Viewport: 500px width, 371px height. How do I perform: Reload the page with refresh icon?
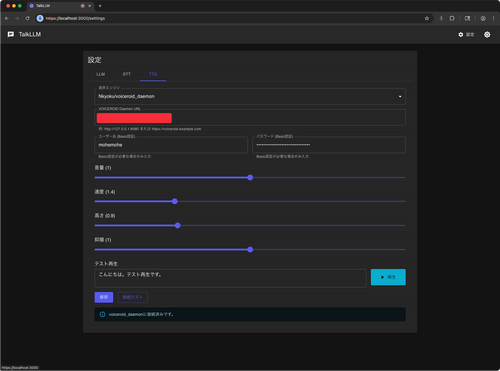pos(28,18)
